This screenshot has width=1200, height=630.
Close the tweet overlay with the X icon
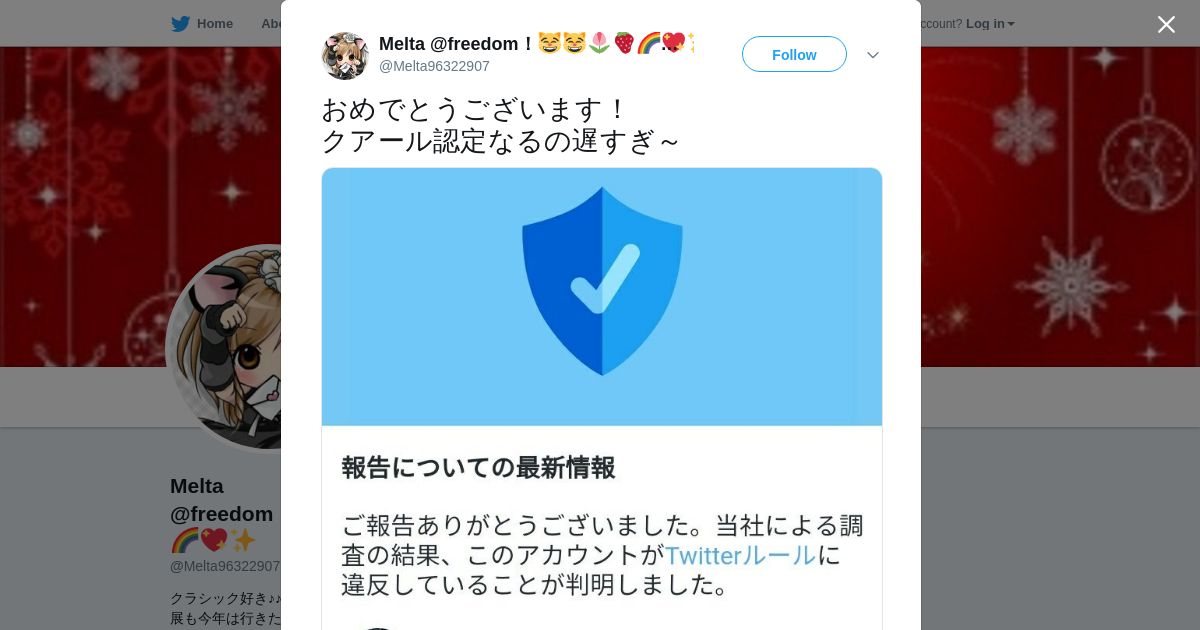[x=1166, y=24]
